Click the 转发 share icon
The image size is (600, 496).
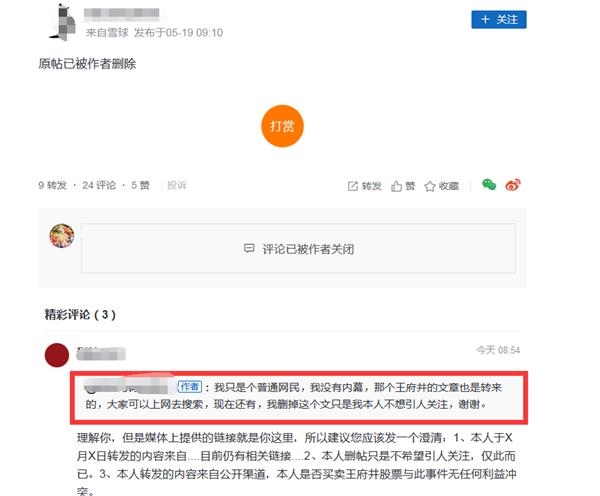(x=352, y=186)
